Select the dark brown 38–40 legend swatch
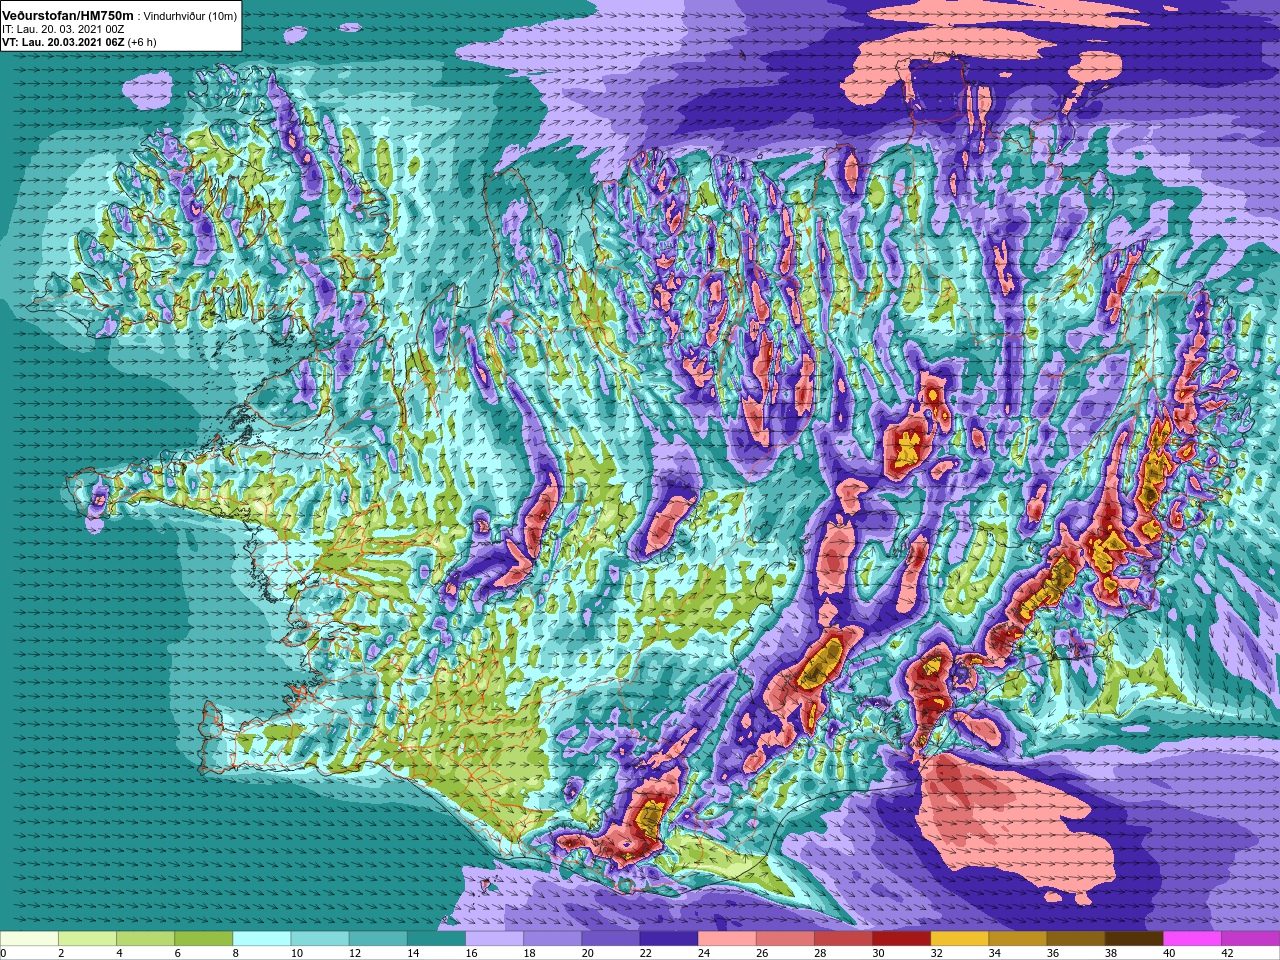This screenshot has width=1280, height=960. (x=1134, y=939)
